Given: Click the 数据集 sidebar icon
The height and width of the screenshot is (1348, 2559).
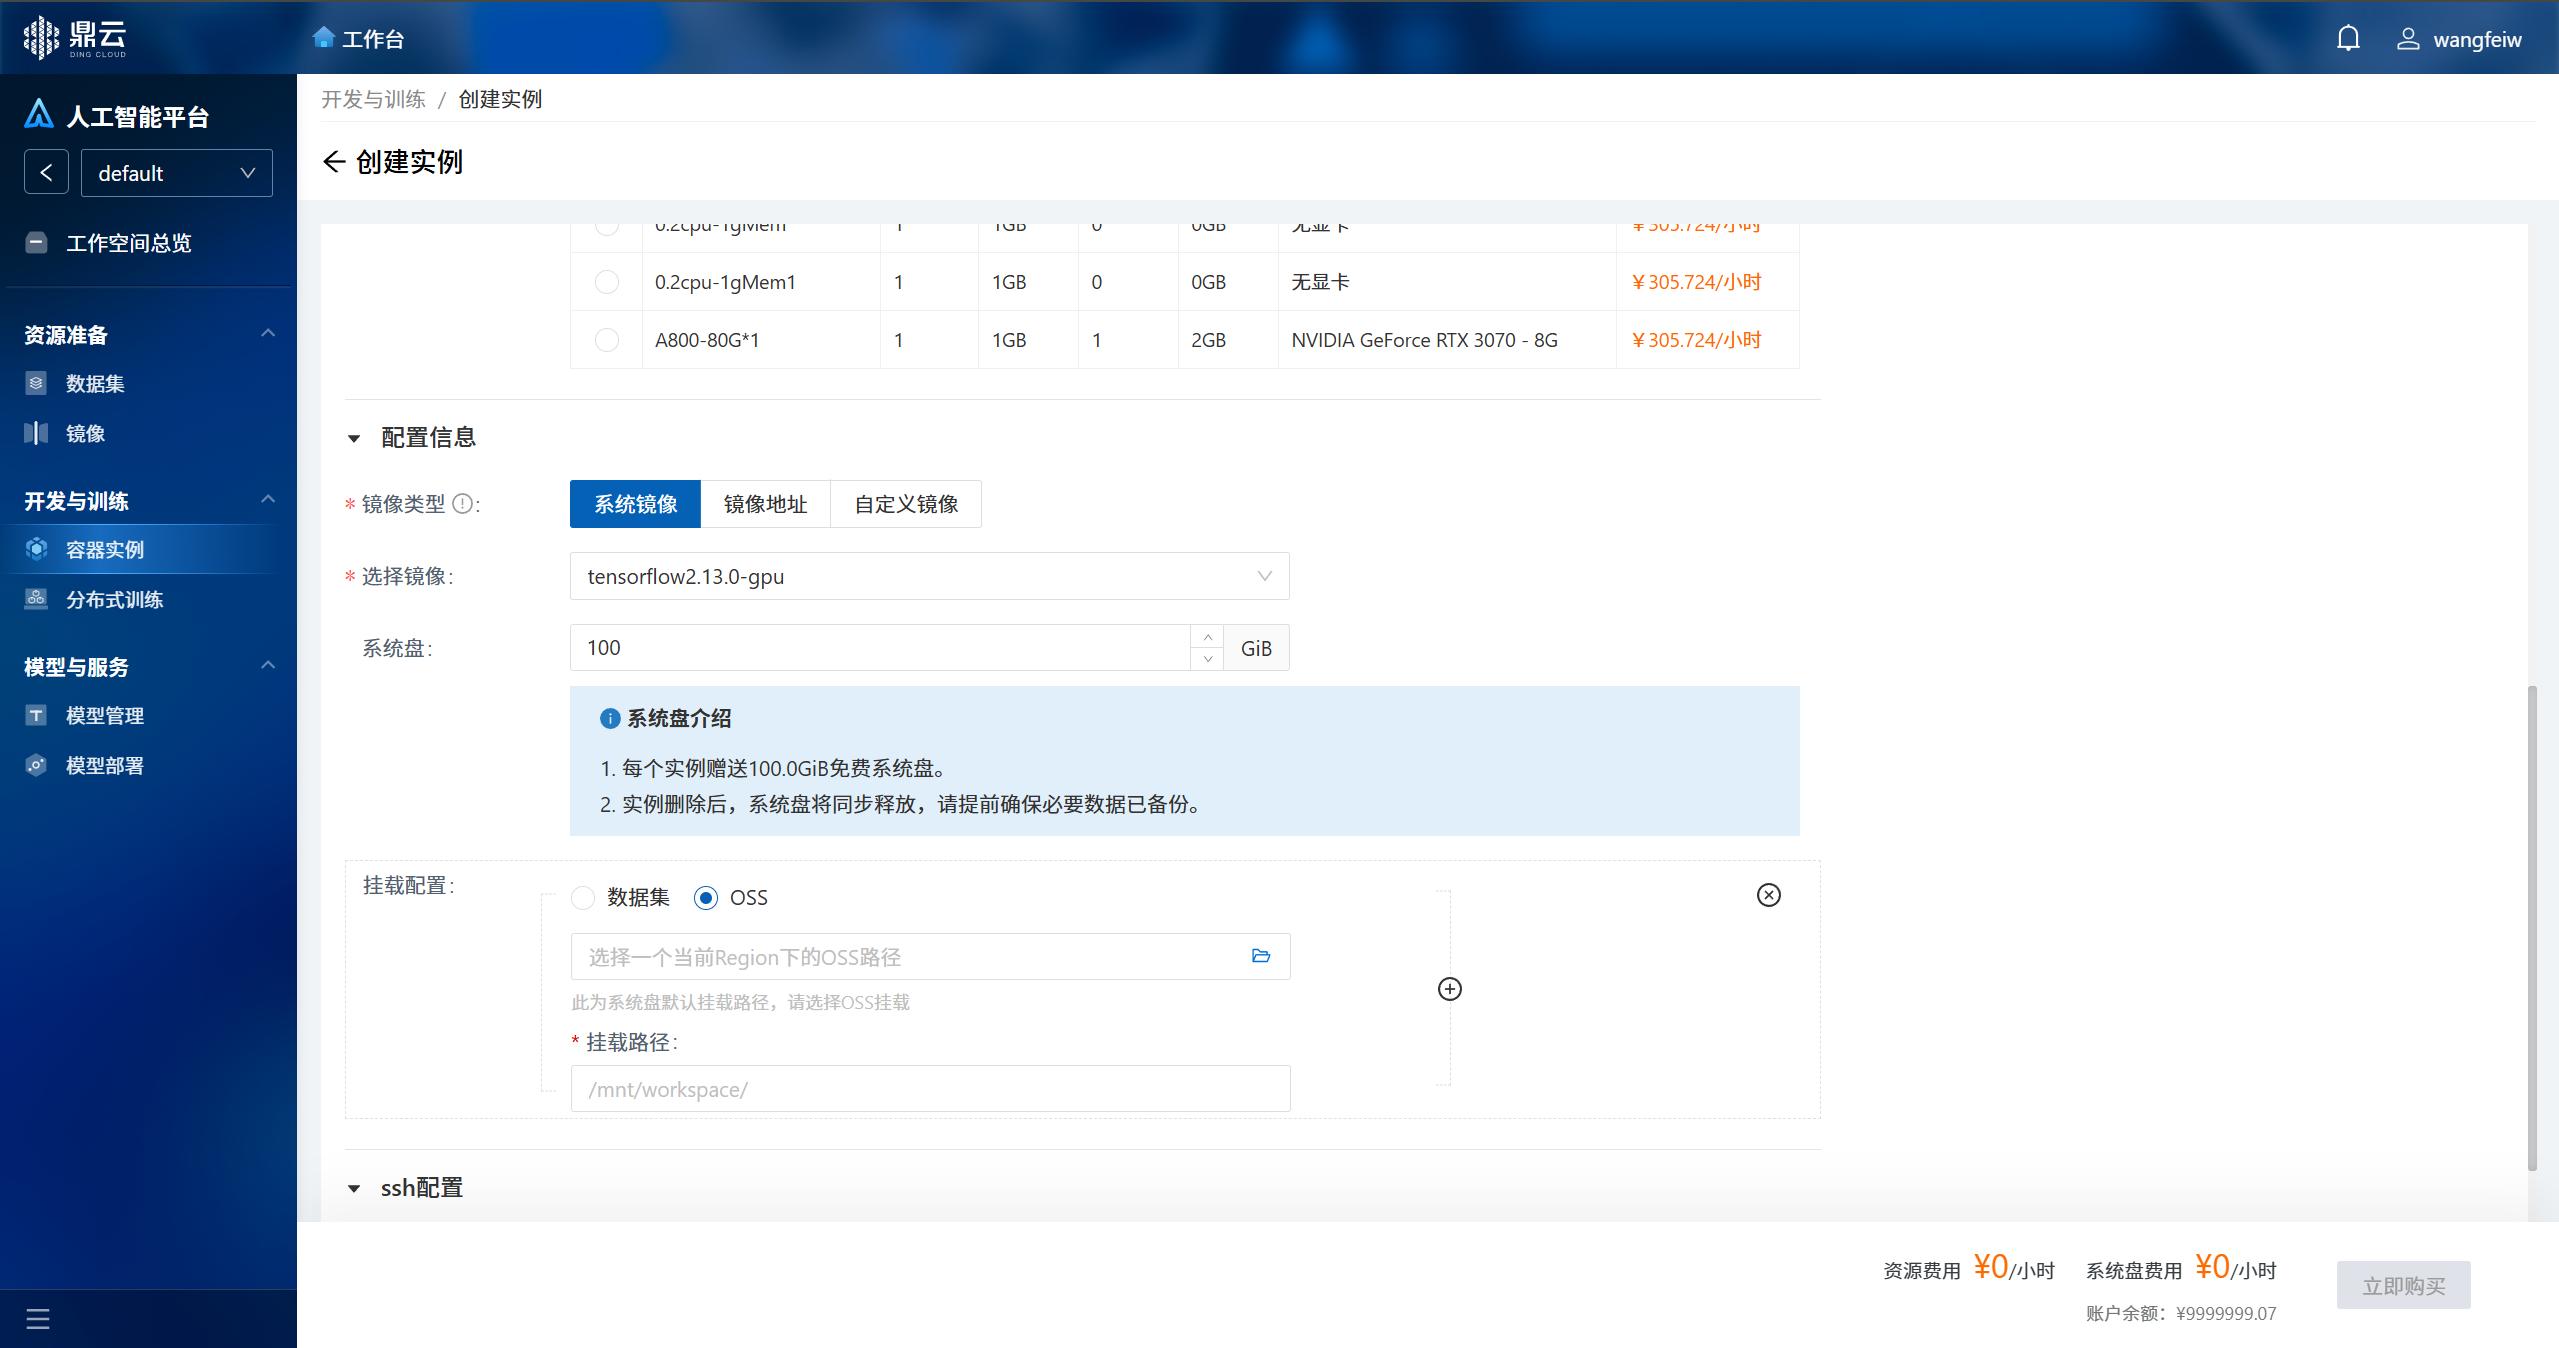Looking at the screenshot, I should [x=36, y=383].
